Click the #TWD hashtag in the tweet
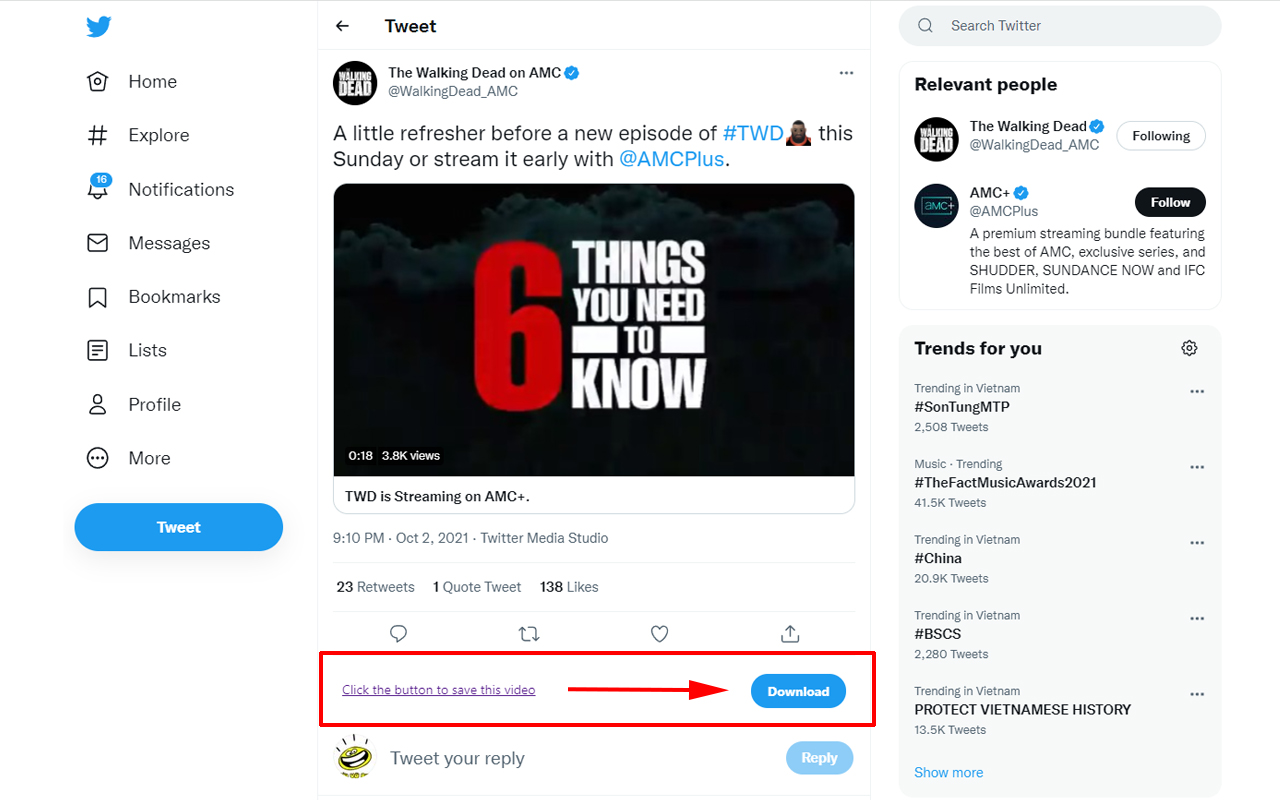Image resolution: width=1280 pixels, height=800 pixels. 753,133
